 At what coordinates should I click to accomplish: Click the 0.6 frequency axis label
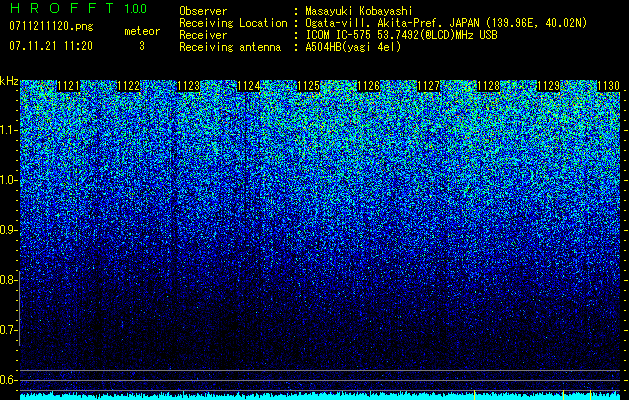pyautogui.click(x=8, y=380)
